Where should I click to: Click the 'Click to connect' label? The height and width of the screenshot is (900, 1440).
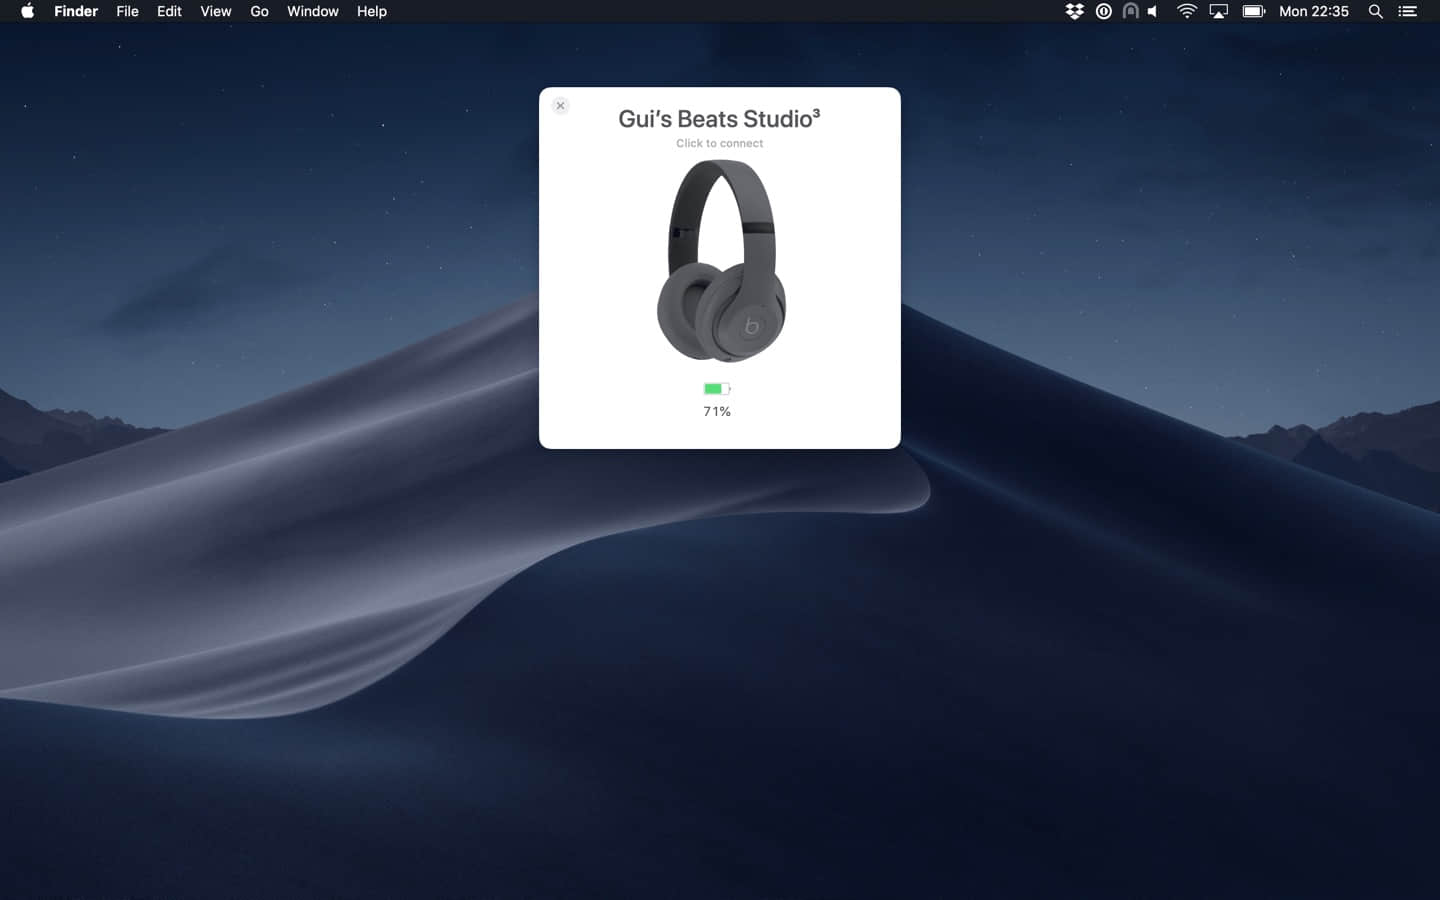(719, 143)
